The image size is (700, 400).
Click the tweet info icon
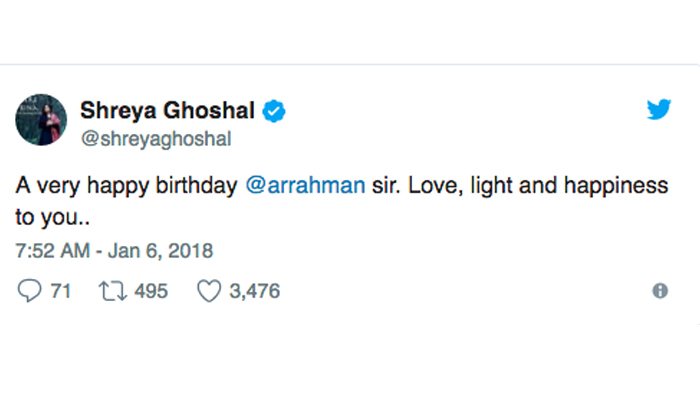[x=659, y=291]
